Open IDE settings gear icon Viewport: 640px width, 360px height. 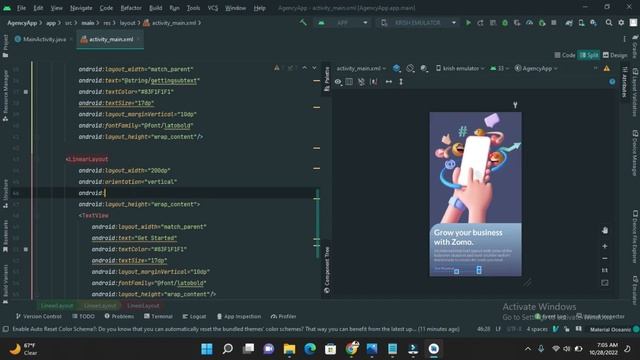[621, 23]
